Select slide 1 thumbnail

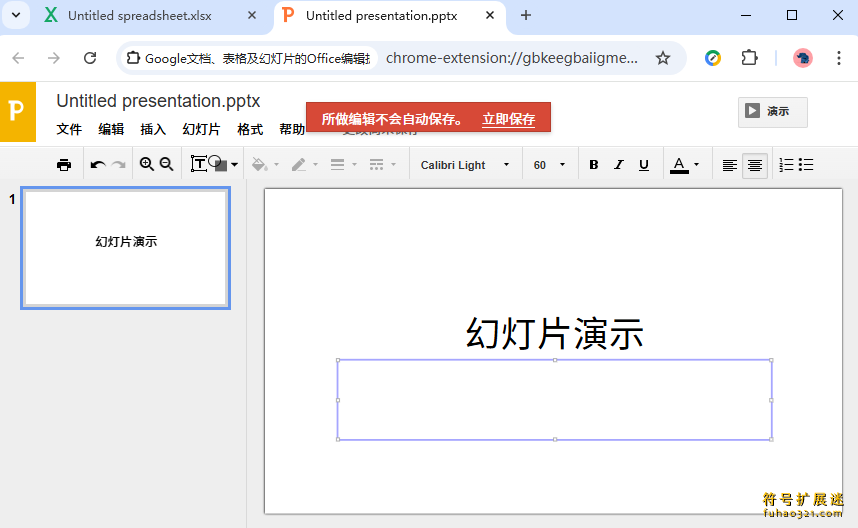coord(125,248)
